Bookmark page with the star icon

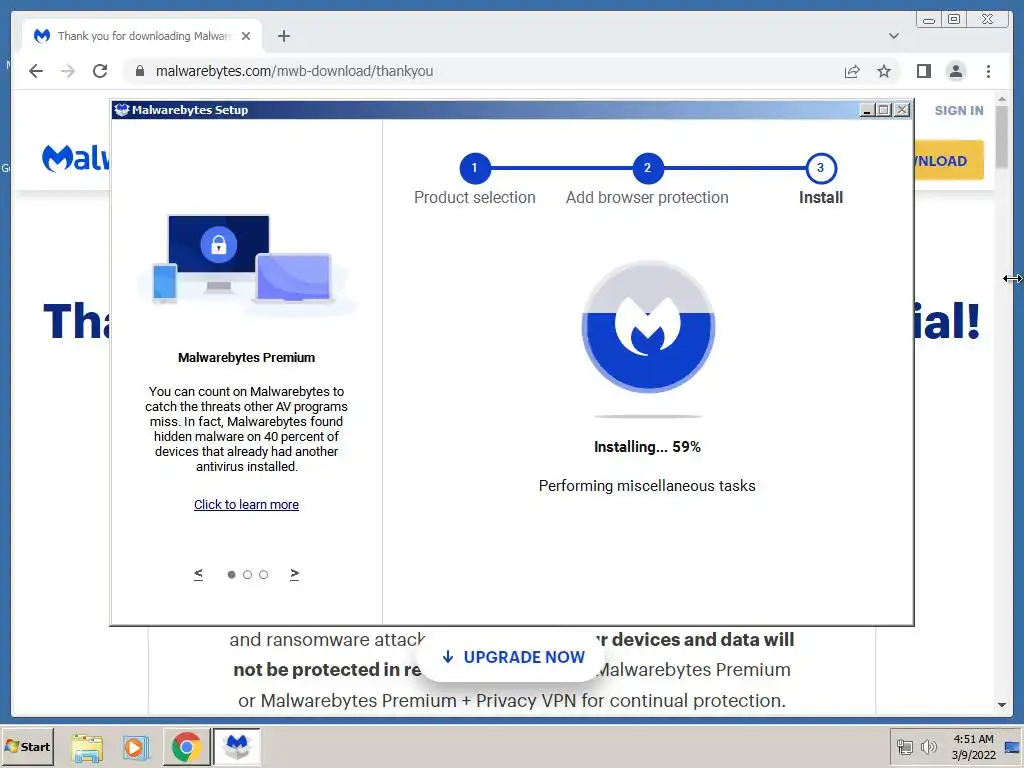[x=884, y=71]
